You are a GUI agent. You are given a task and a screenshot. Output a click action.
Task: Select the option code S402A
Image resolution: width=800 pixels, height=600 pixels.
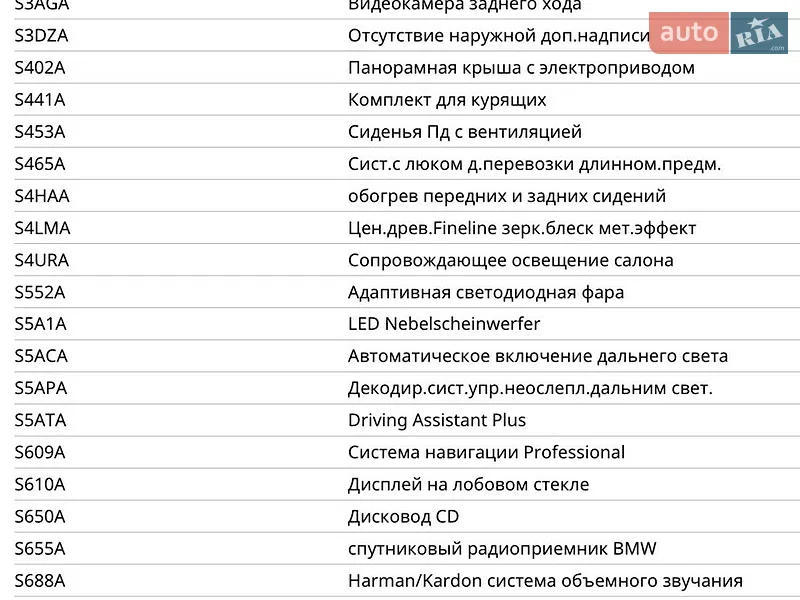tap(40, 68)
